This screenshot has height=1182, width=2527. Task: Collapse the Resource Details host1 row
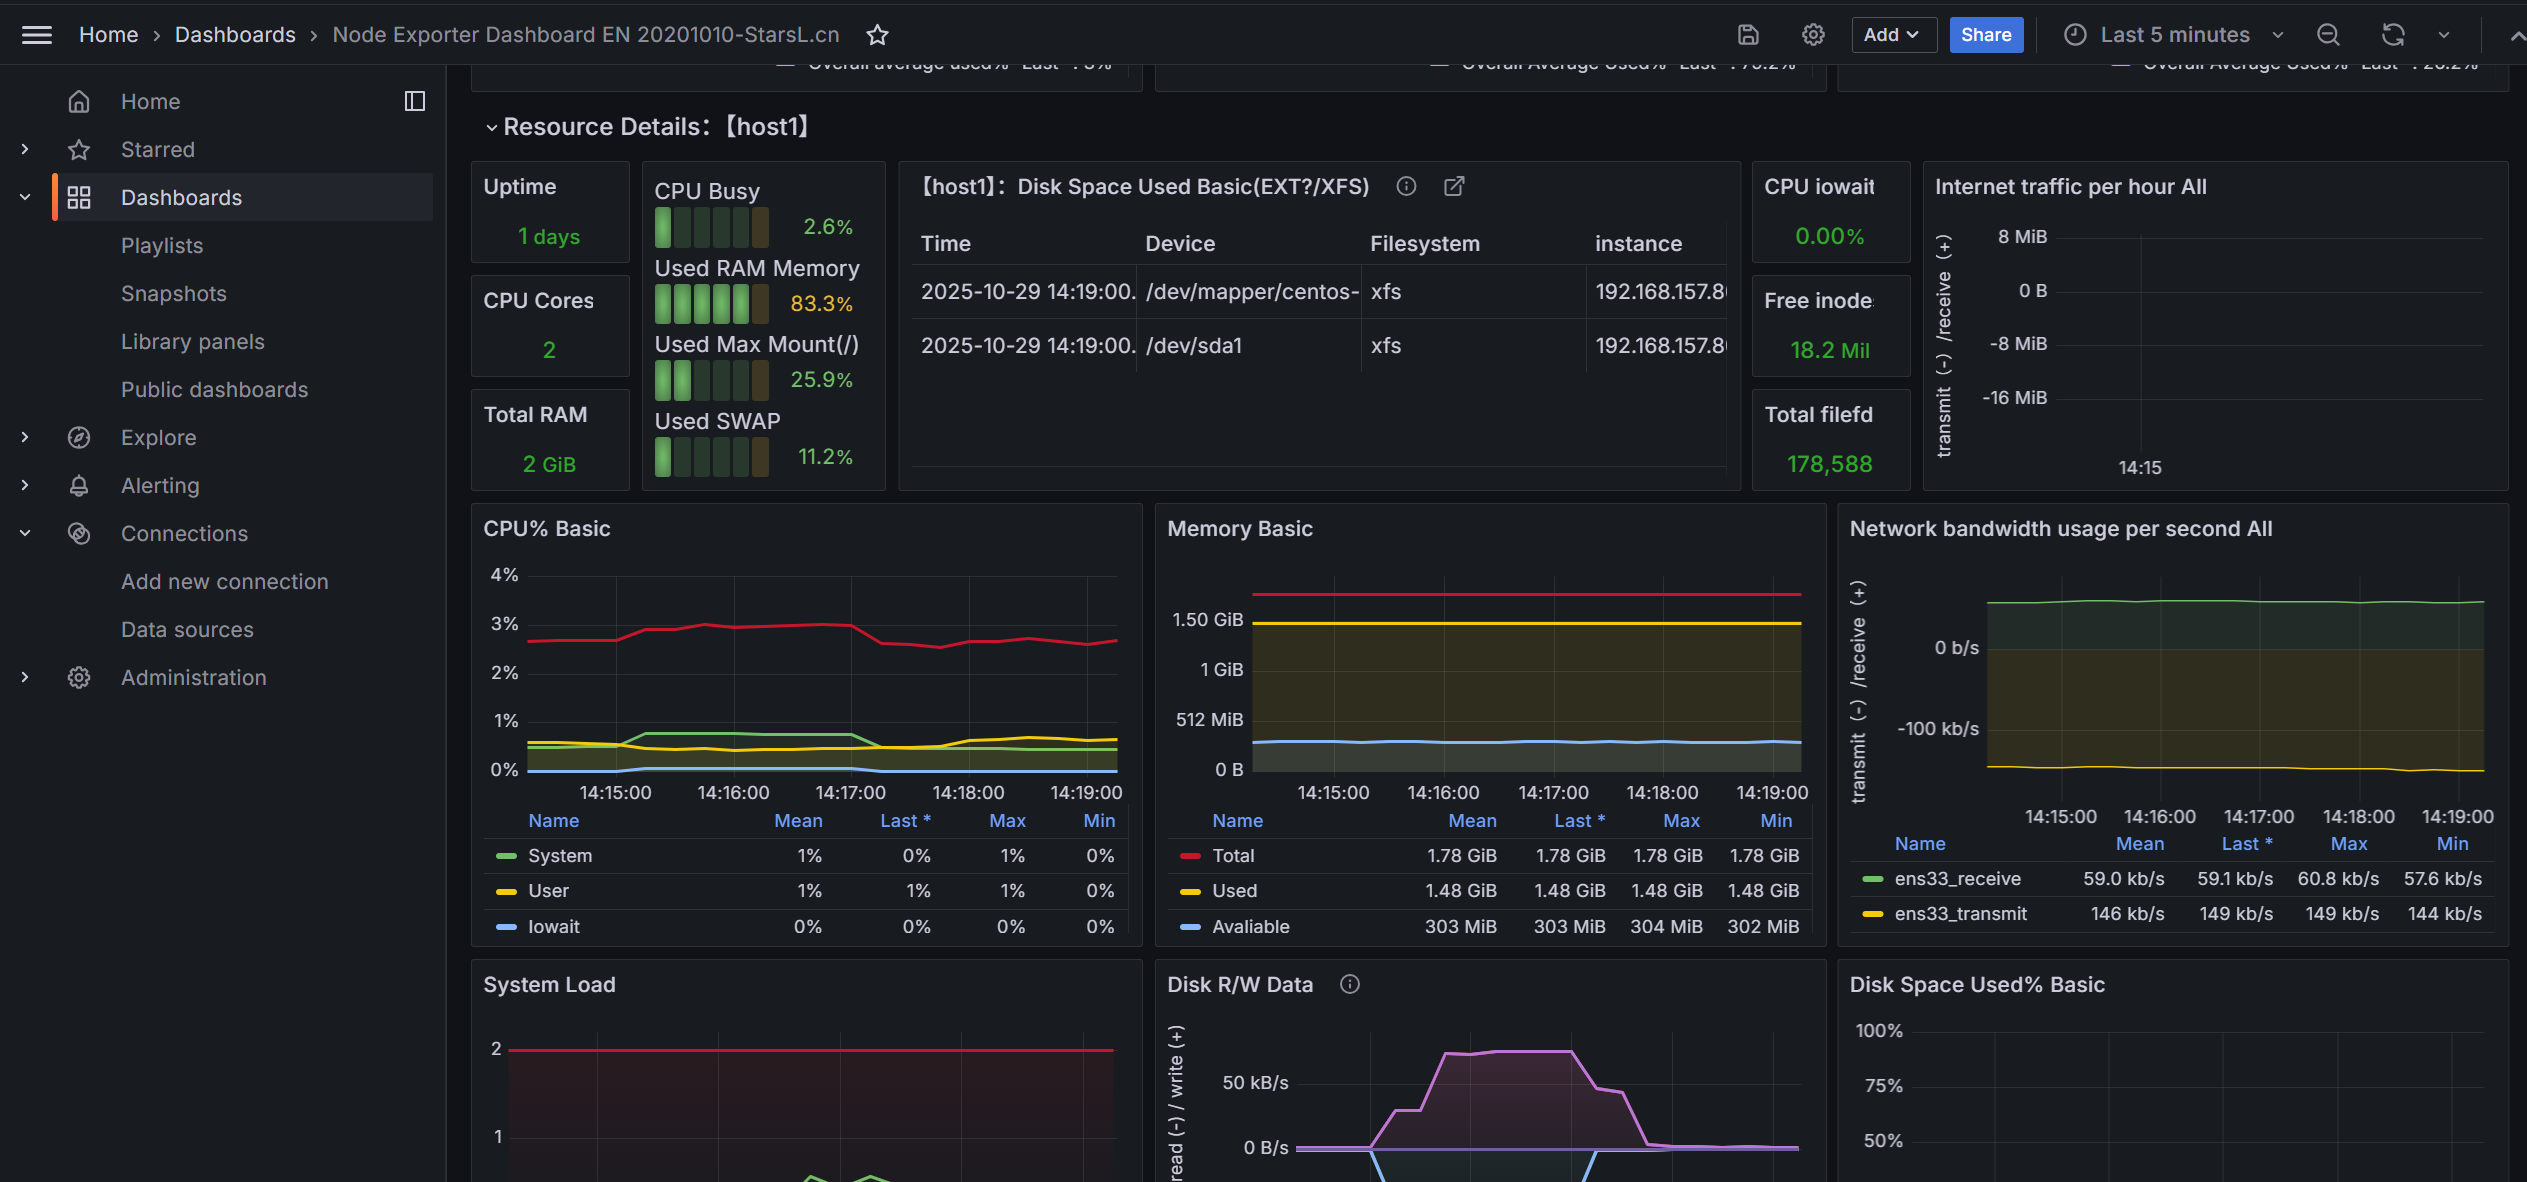tap(491, 127)
